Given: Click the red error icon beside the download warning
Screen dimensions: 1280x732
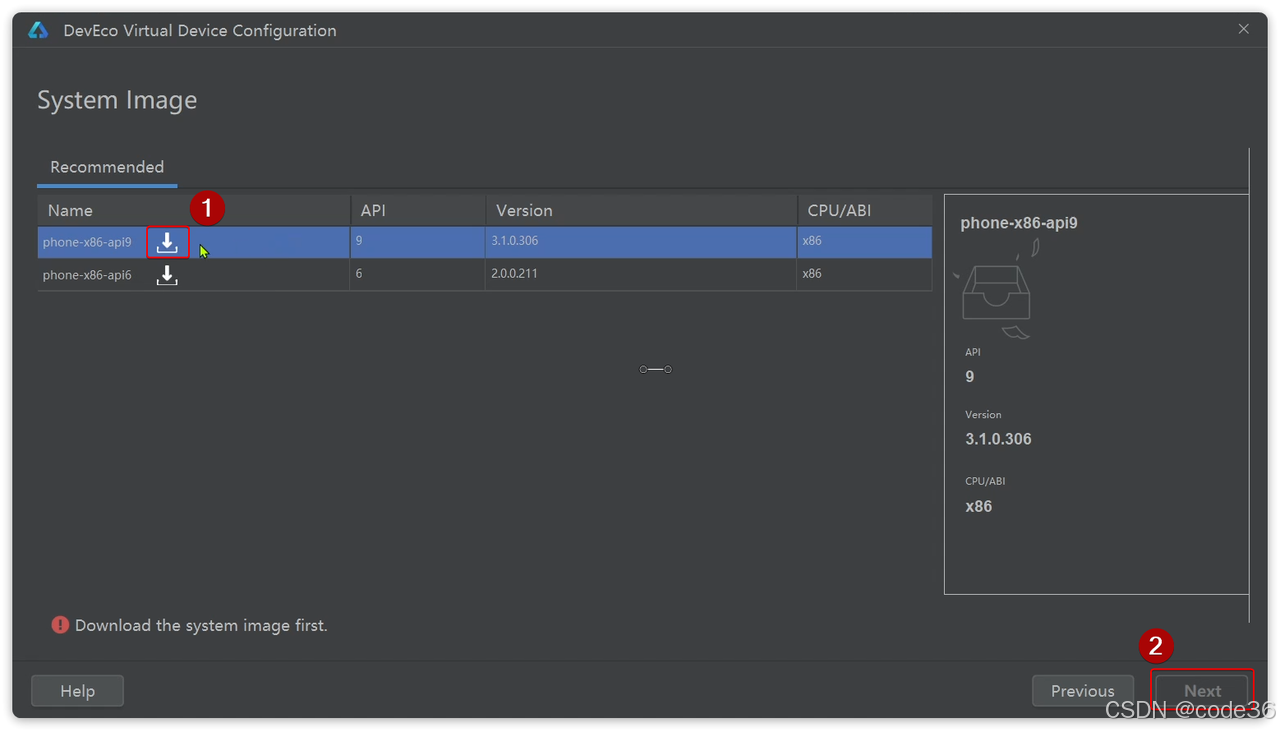Looking at the screenshot, I should point(60,625).
